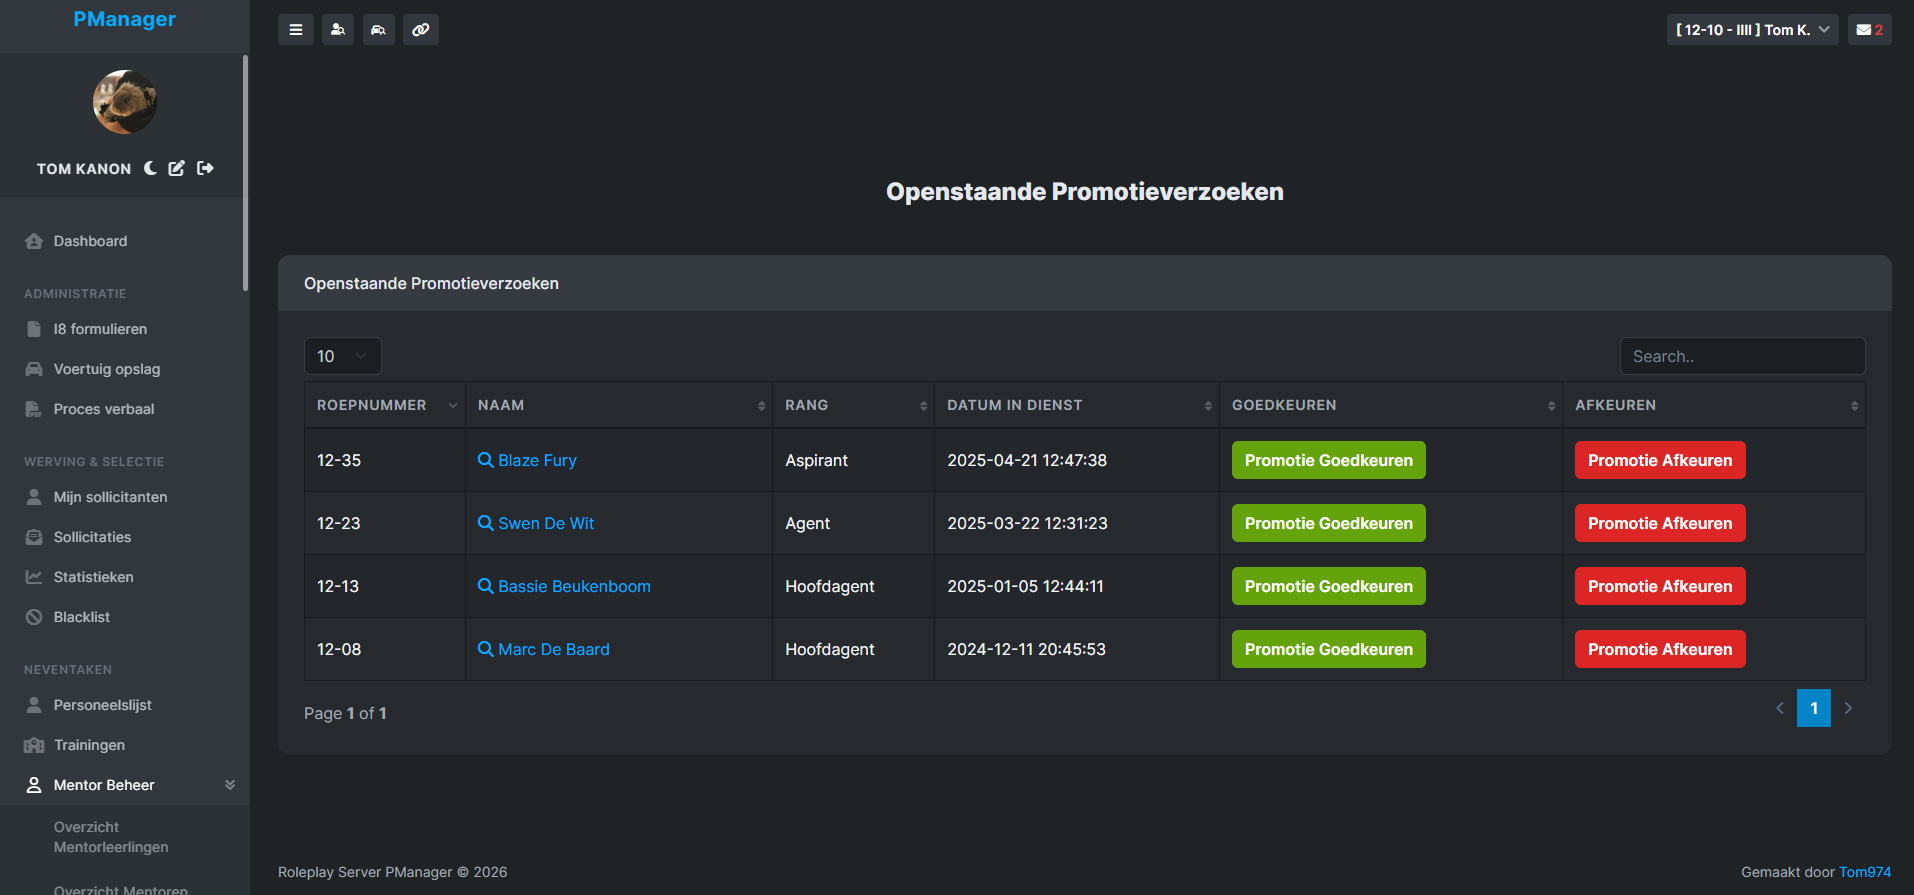The height and width of the screenshot is (895, 1914).
Task: Open Overzicht Mentorleerlingen submenu item
Action: [111, 837]
